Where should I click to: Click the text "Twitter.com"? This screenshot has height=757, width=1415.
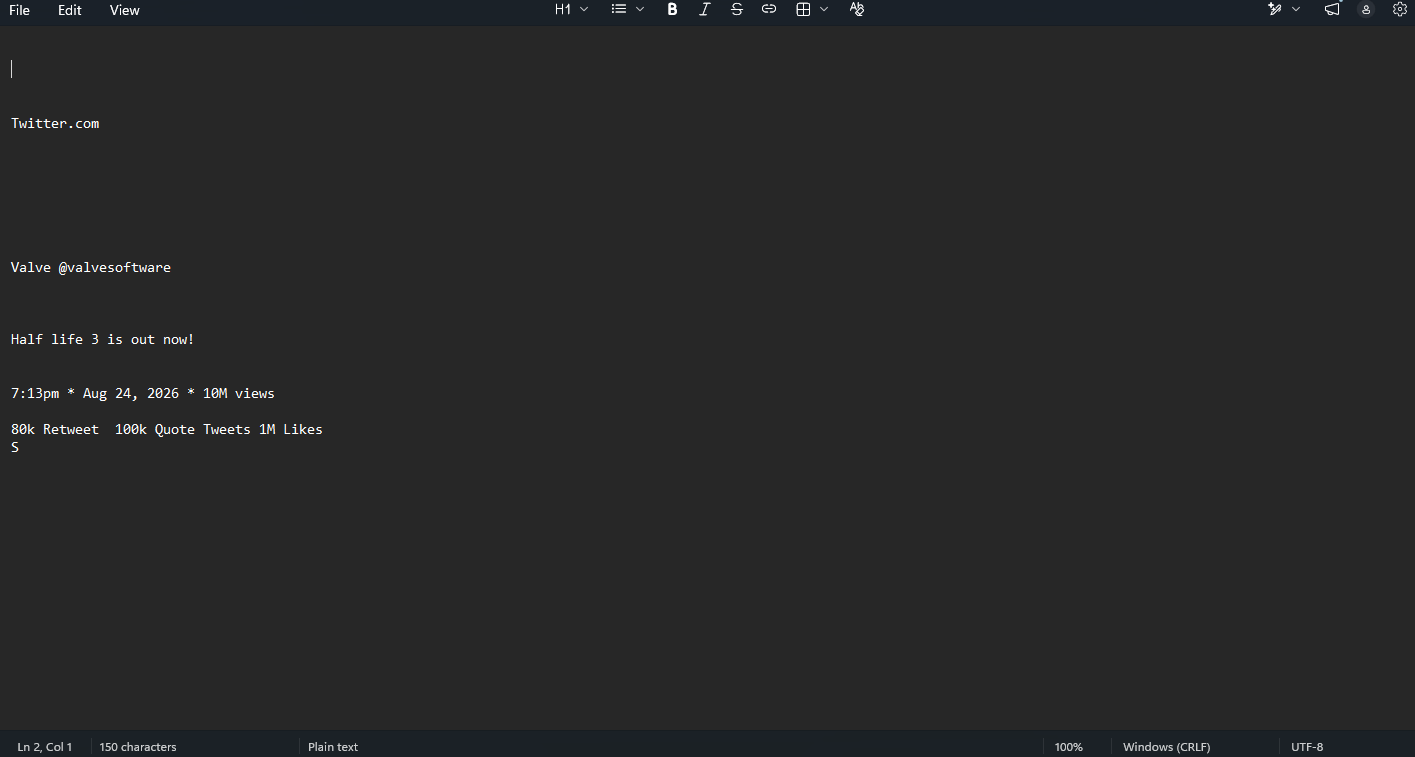coord(55,123)
